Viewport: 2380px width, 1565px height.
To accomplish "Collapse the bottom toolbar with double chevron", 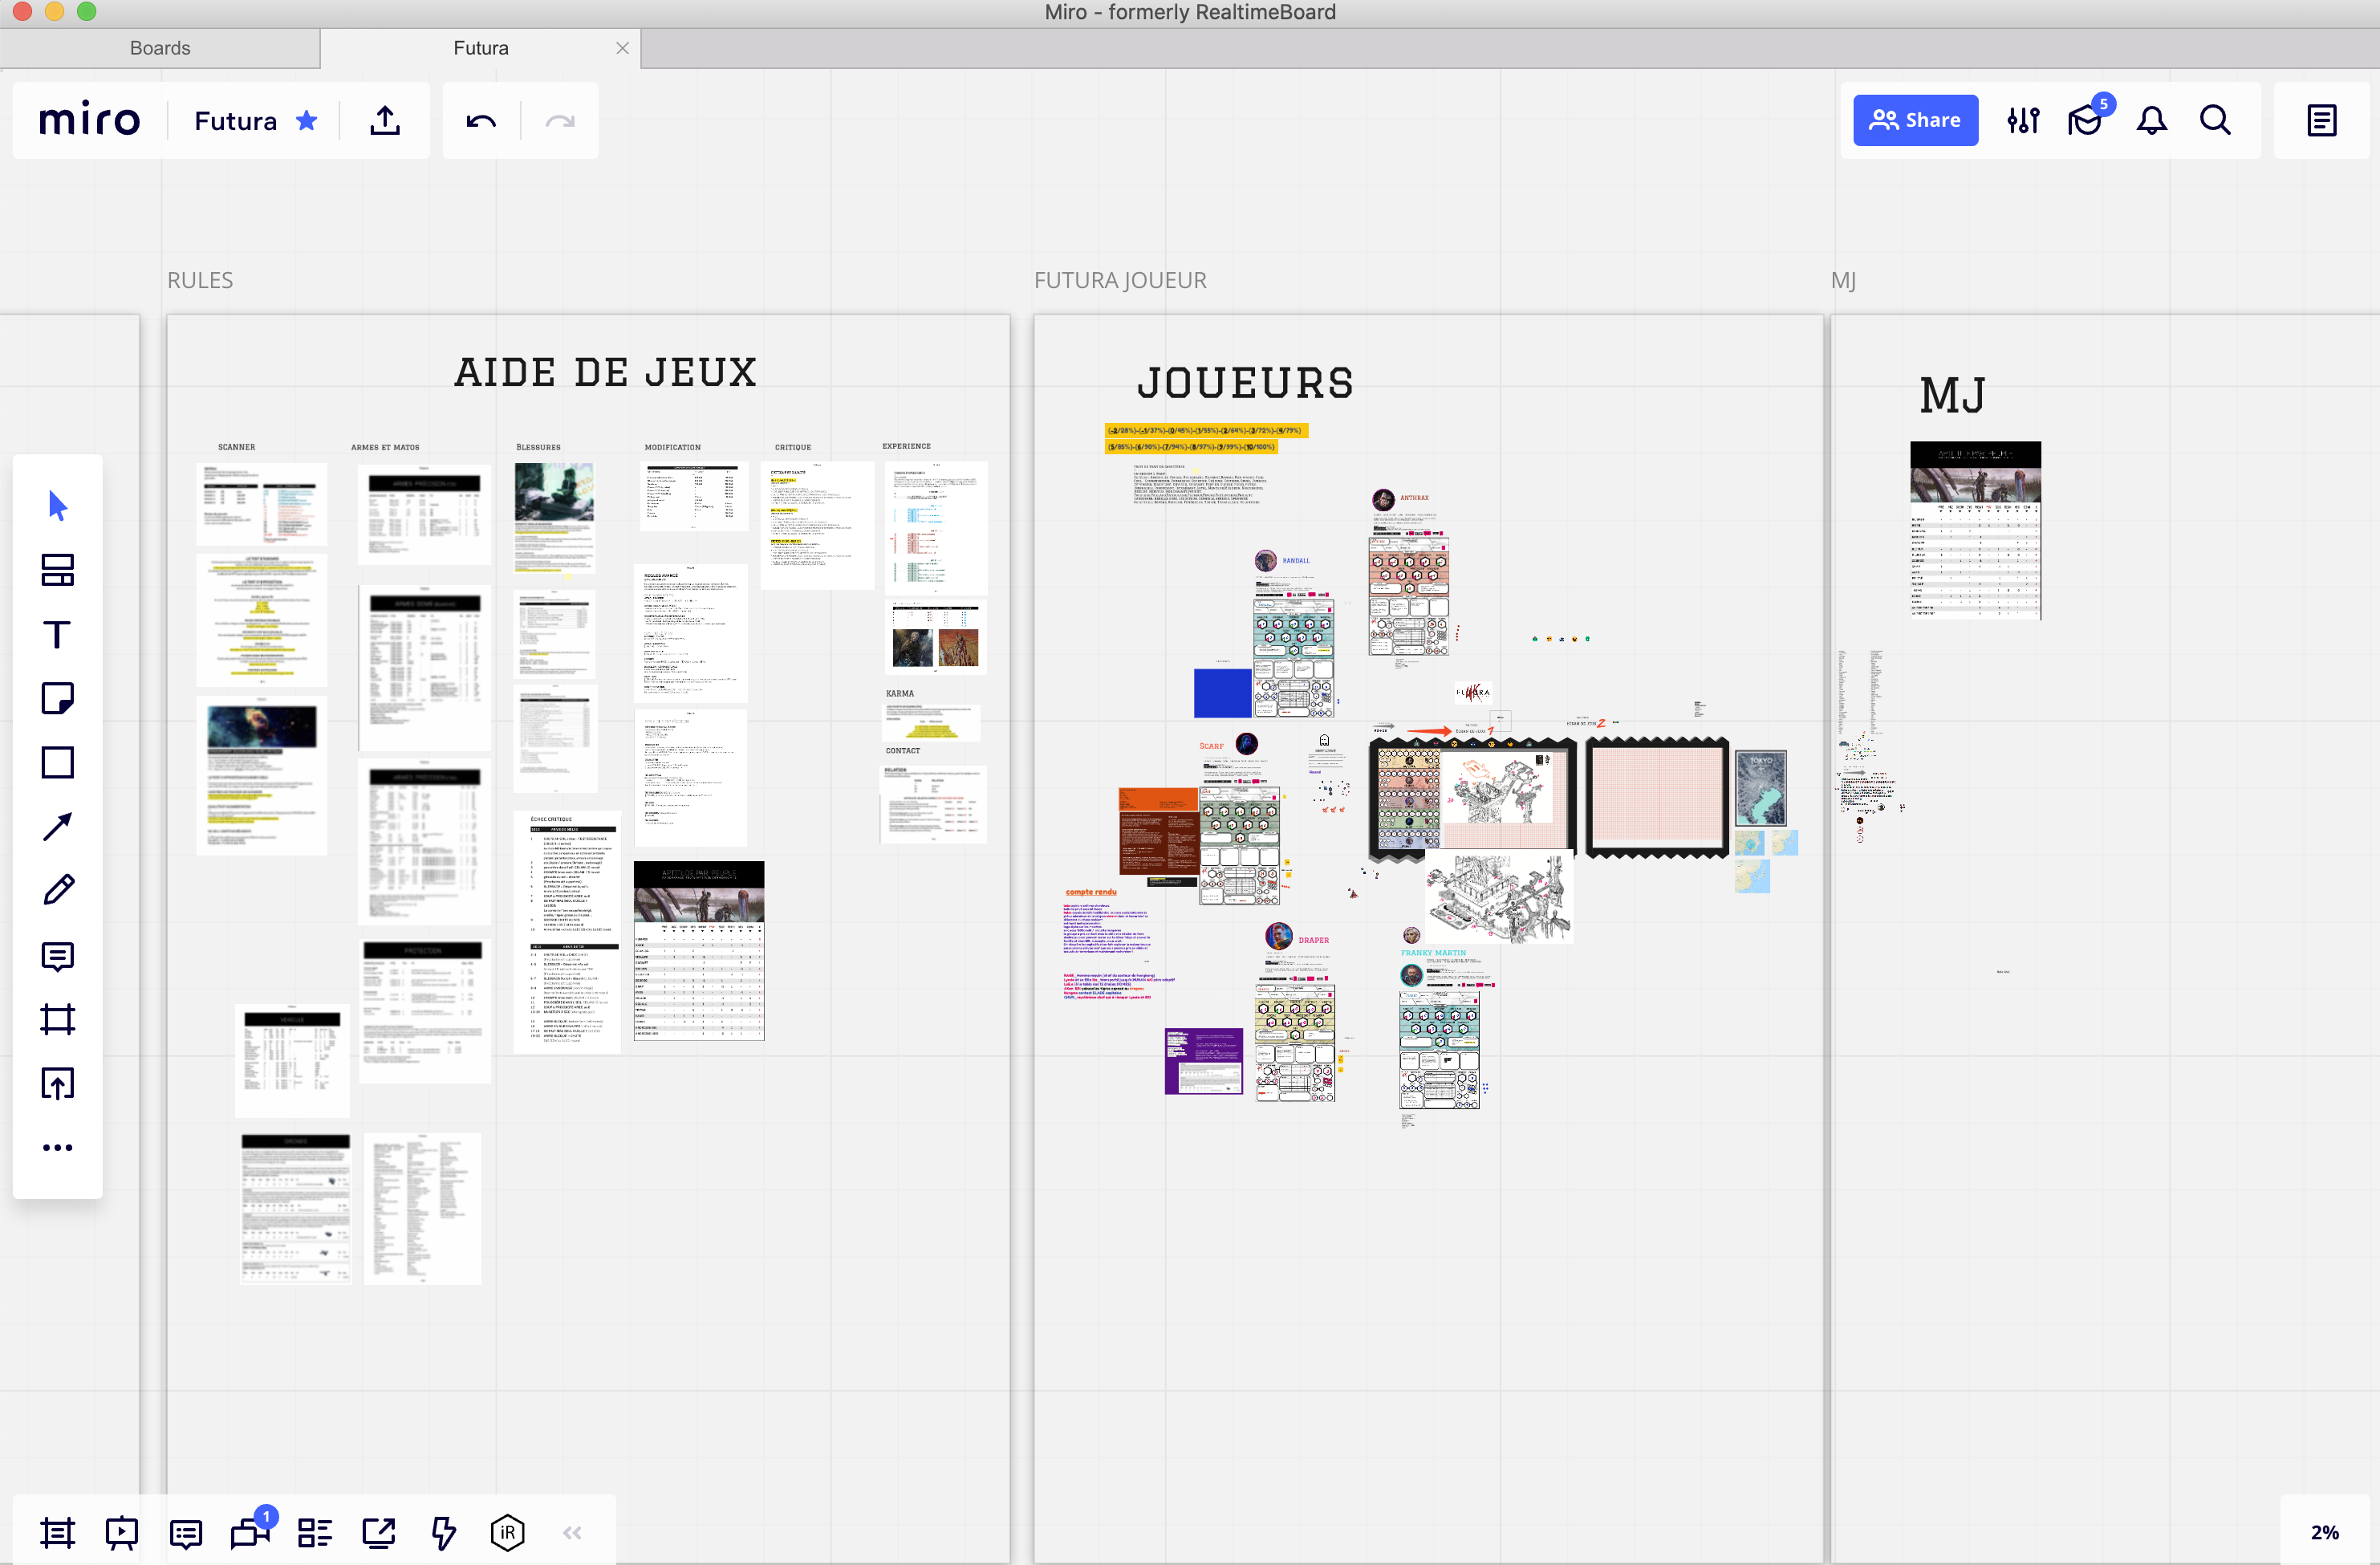I will point(572,1533).
